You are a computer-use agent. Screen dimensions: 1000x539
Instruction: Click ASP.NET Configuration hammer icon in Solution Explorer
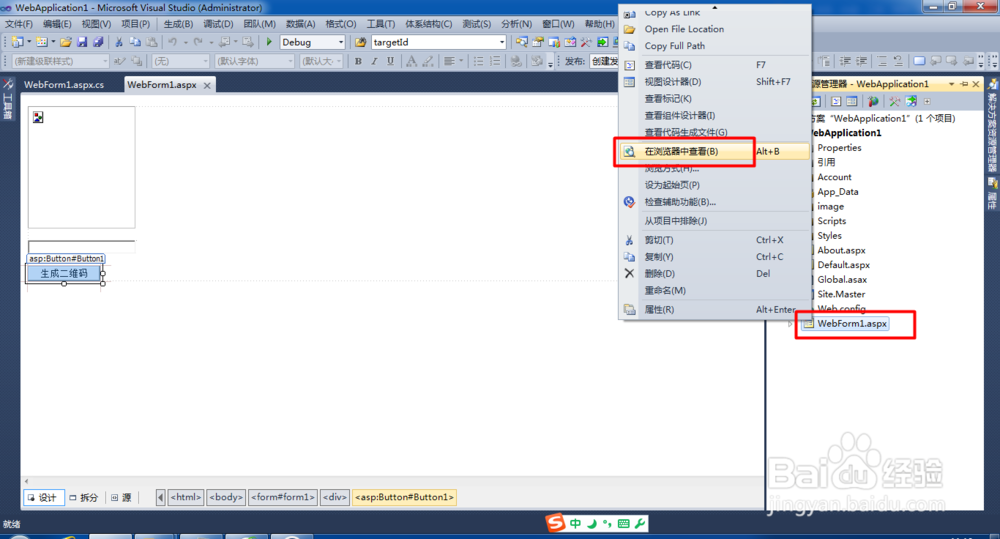894,101
